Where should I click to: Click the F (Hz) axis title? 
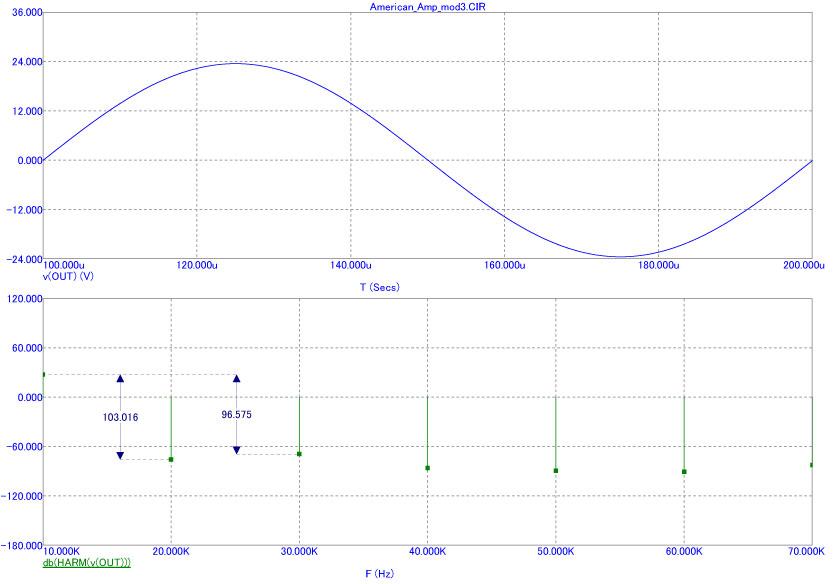tap(379, 573)
